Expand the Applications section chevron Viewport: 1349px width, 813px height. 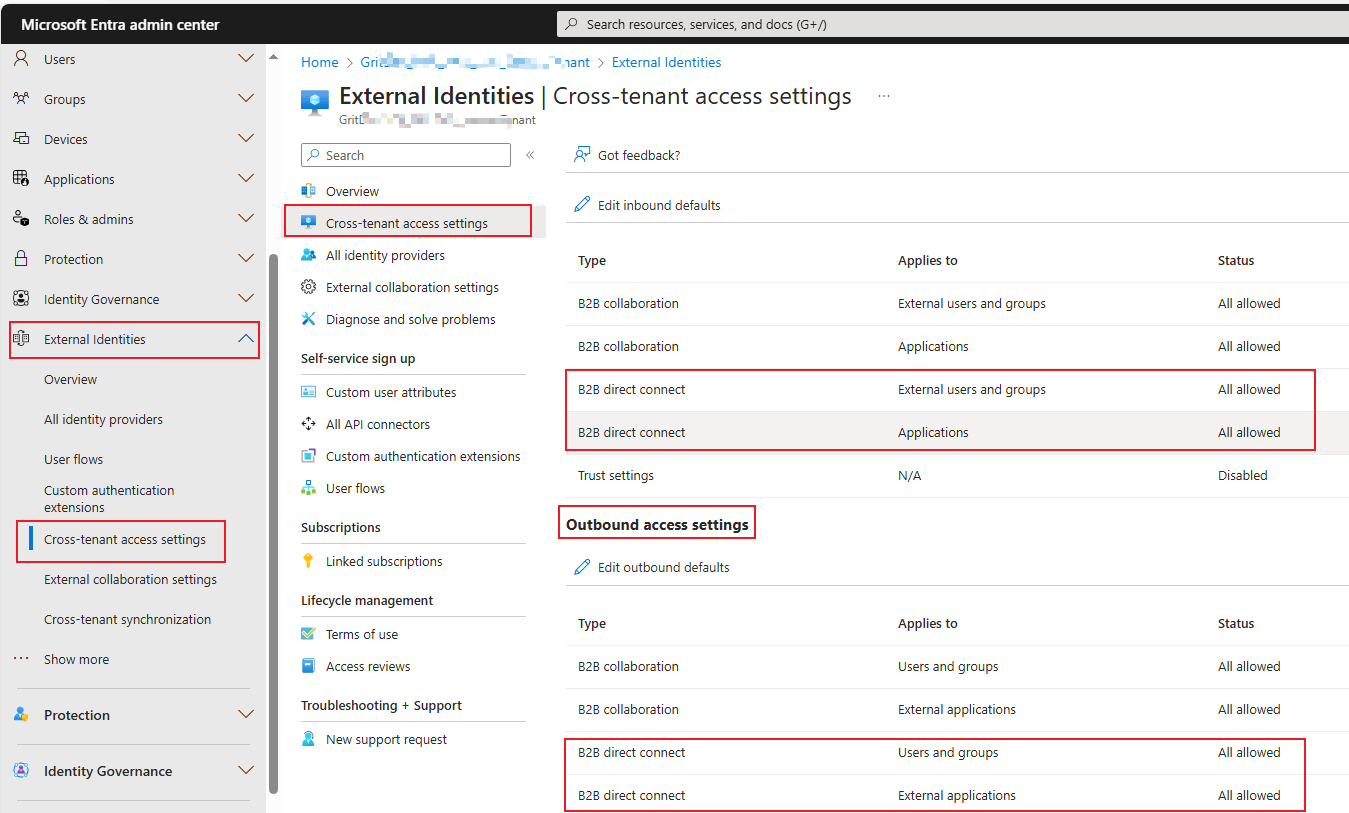(x=246, y=179)
